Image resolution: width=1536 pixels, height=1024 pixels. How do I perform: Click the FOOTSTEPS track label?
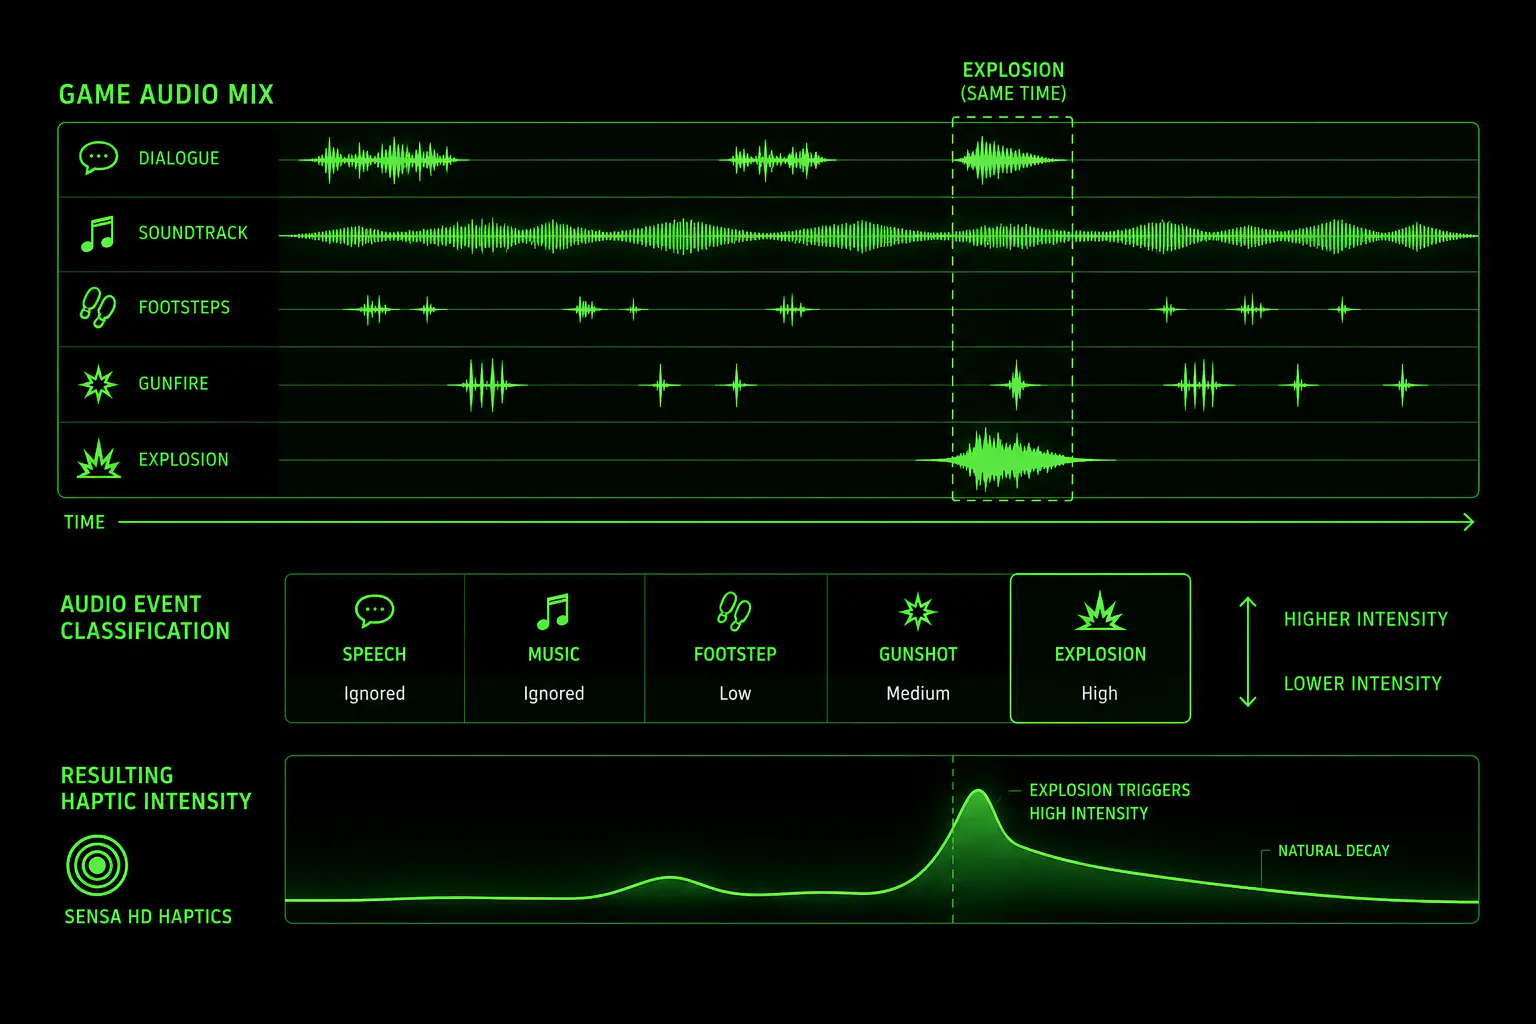click(184, 307)
